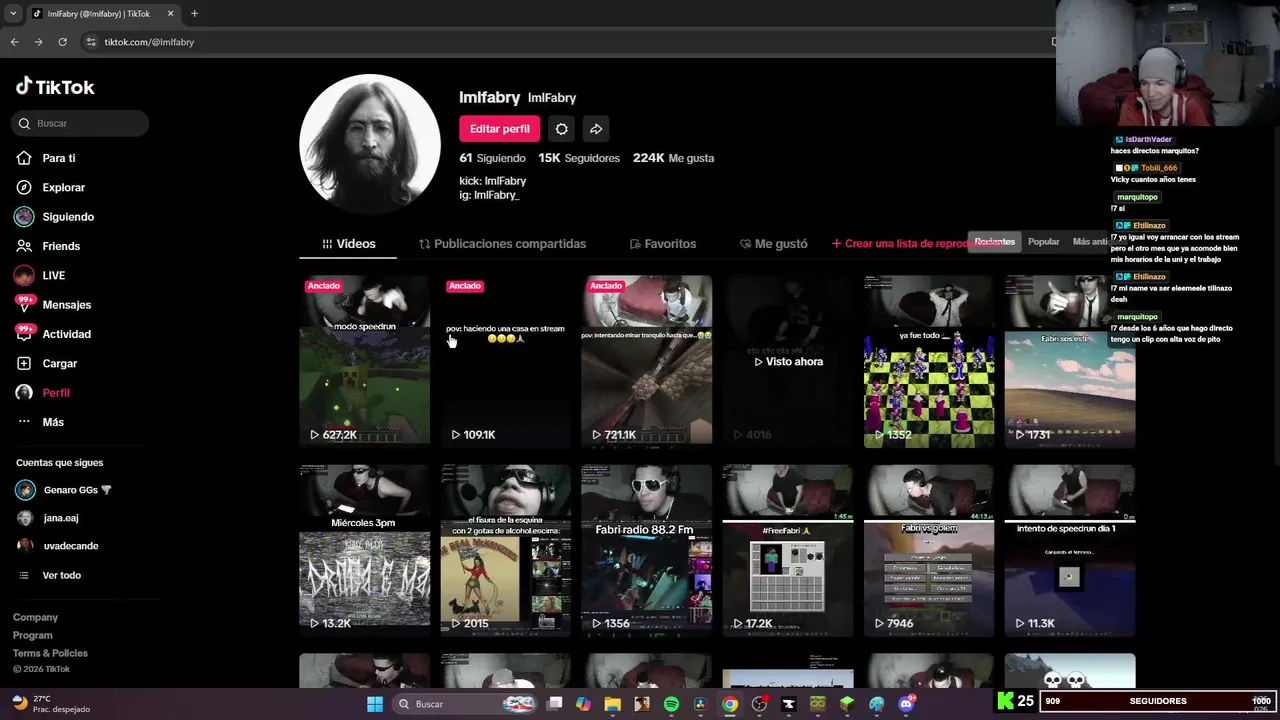Sort videos by Recientes
Image resolution: width=1280 pixels, height=720 pixels.
pyautogui.click(x=994, y=242)
